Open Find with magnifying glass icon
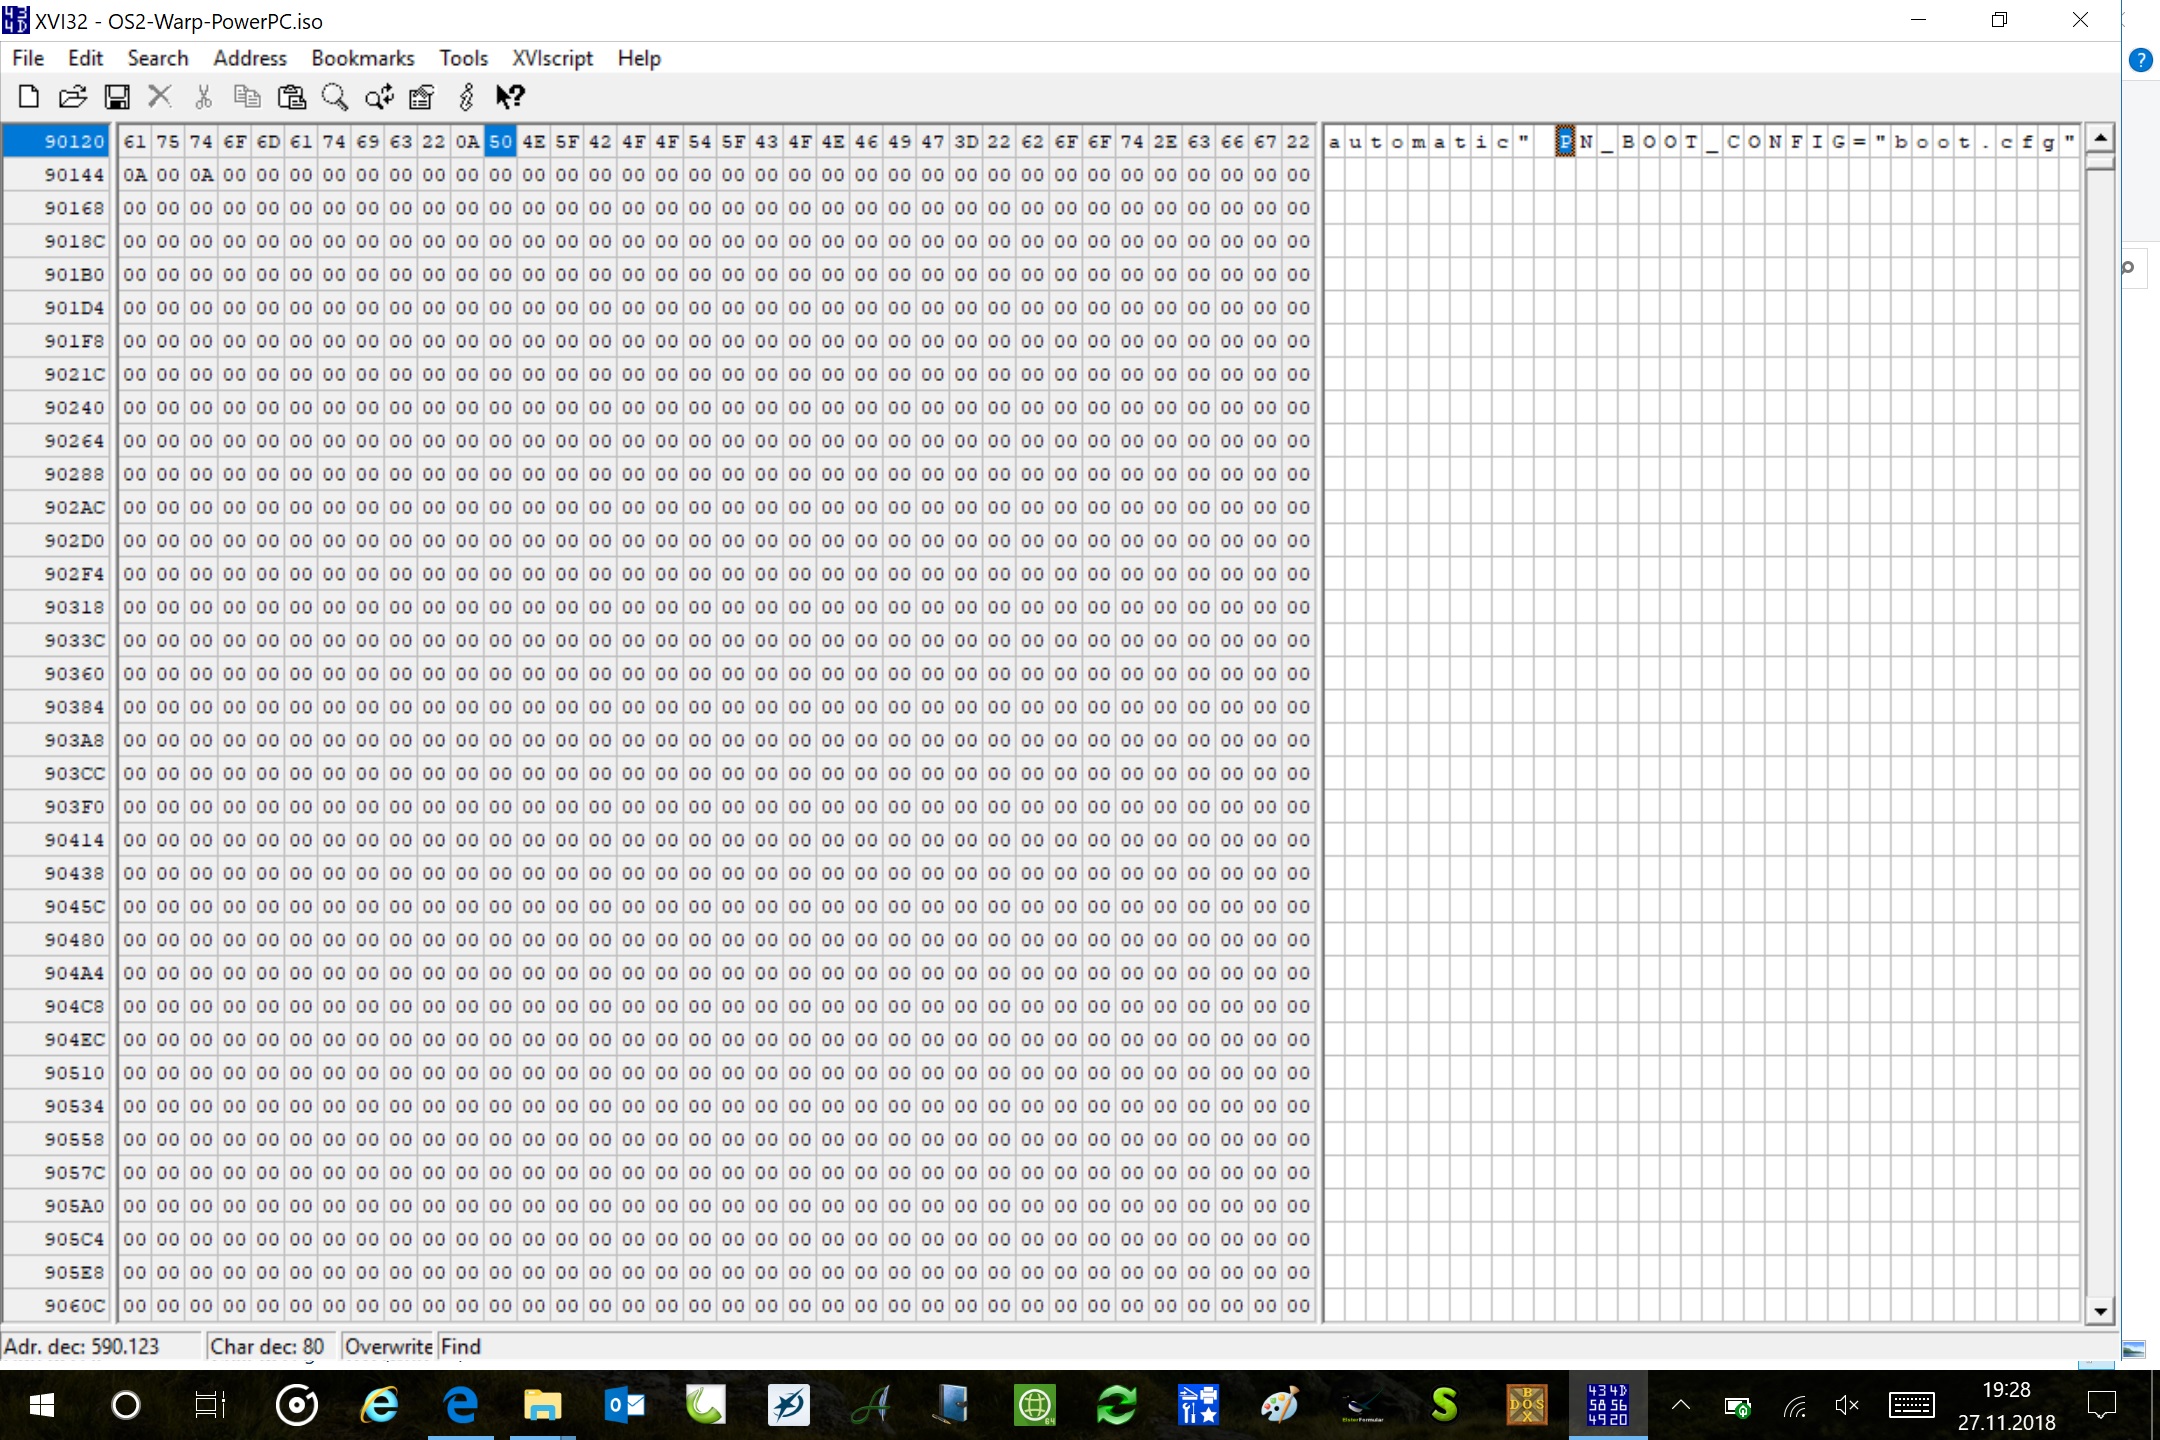The height and width of the screenshot is (1440, 2160). coord(335,97)
